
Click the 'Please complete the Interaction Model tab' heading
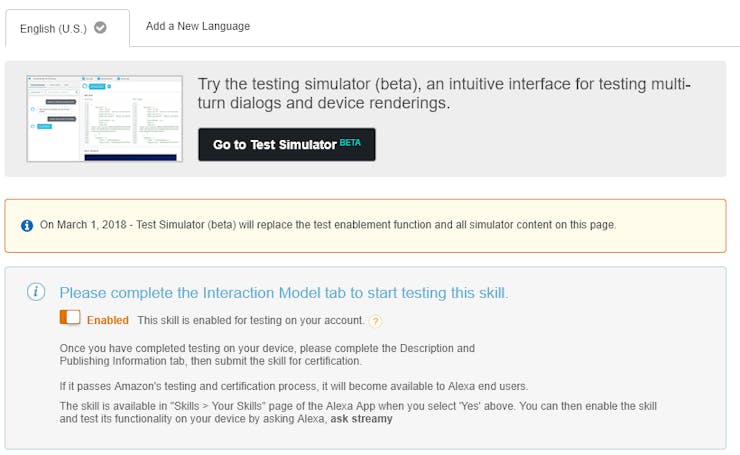284,293
